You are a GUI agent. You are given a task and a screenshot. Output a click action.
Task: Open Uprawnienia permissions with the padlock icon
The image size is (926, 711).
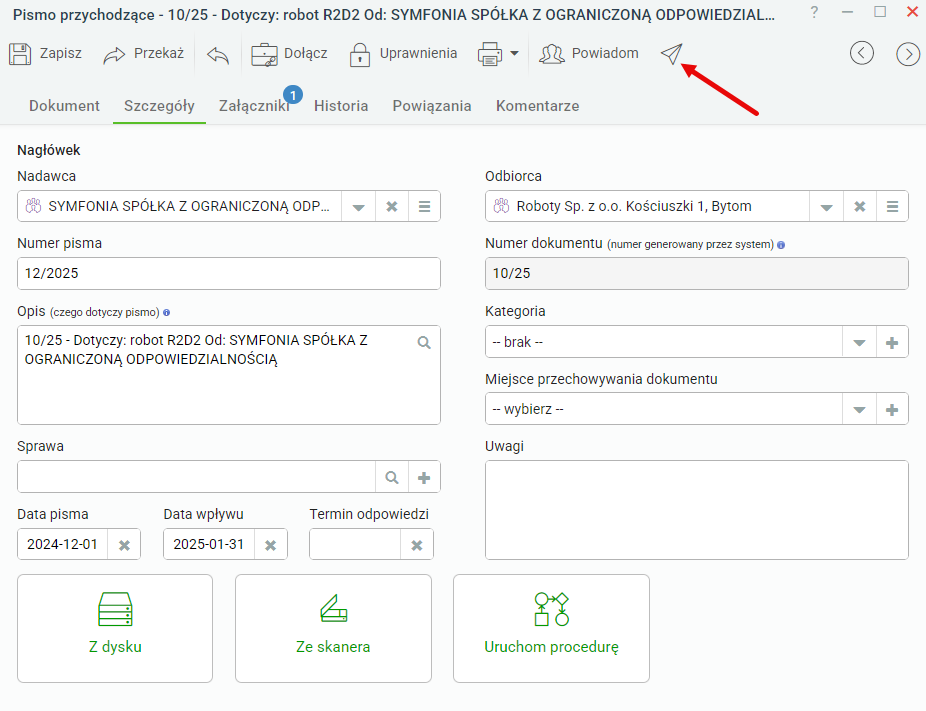[x=403, y=54]
